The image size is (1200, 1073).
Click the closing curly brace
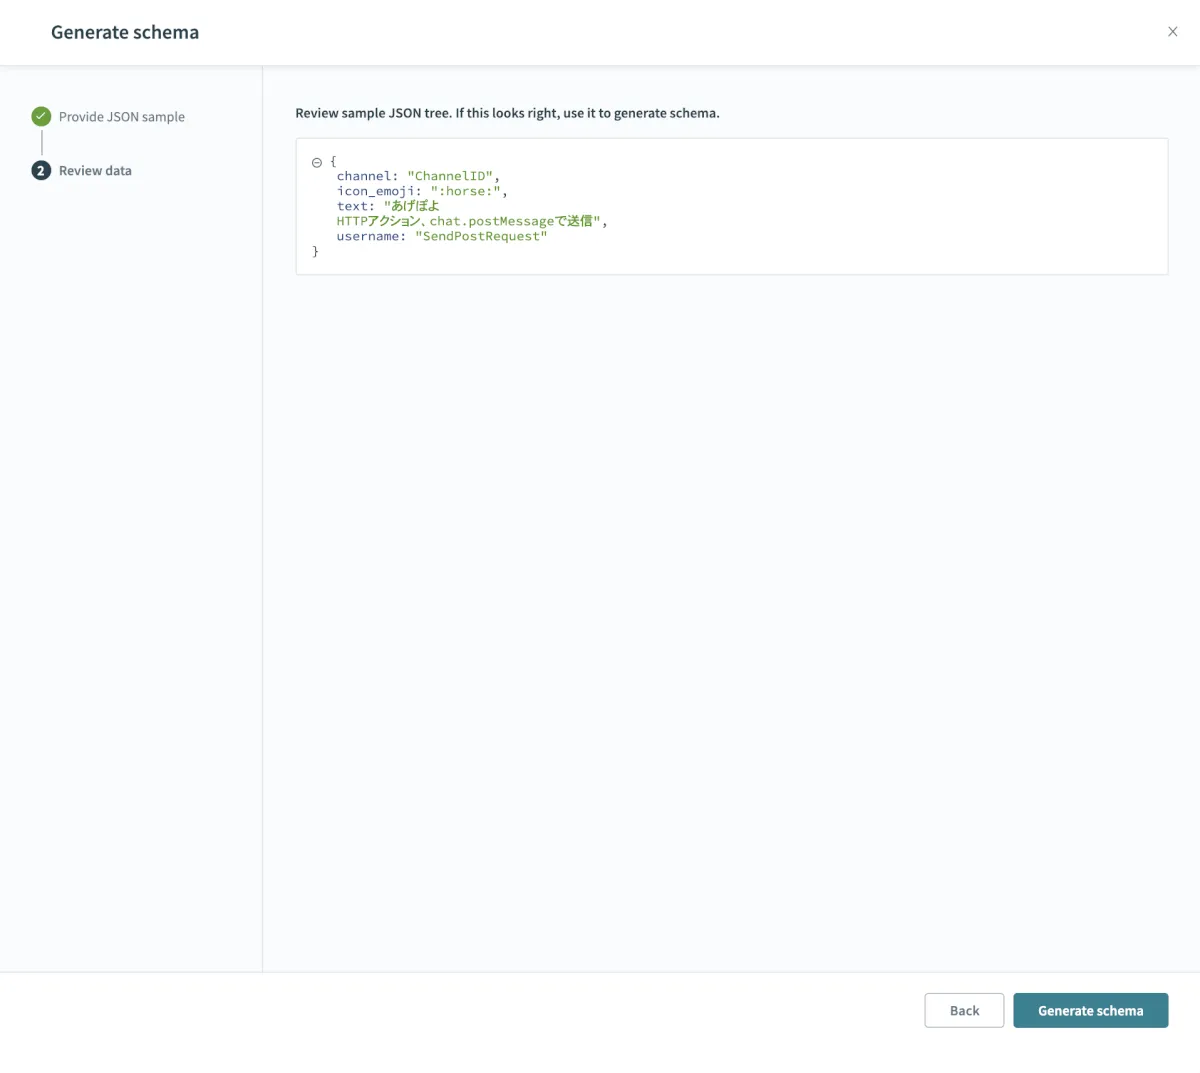point(315,252)
